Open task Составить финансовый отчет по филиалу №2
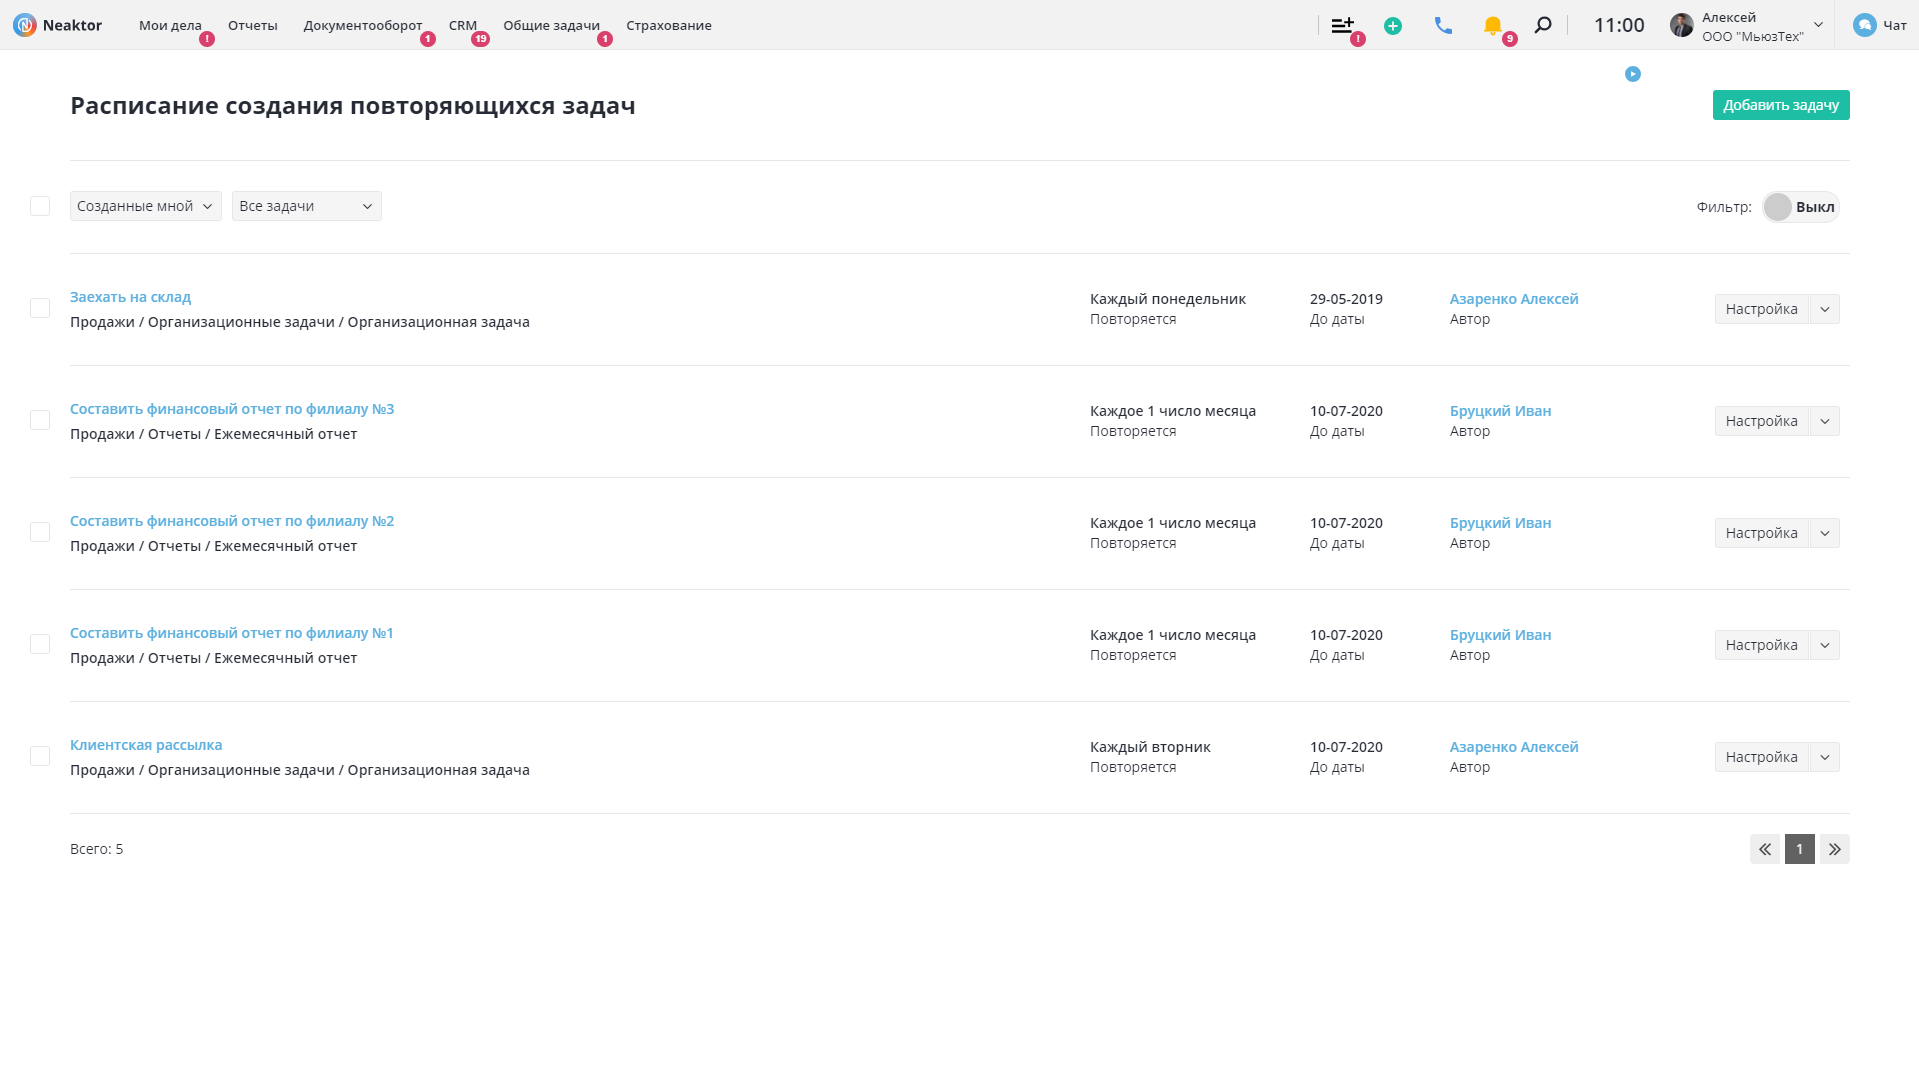The width and height of the screenshot is (1919, 1079). coord(232,521)
